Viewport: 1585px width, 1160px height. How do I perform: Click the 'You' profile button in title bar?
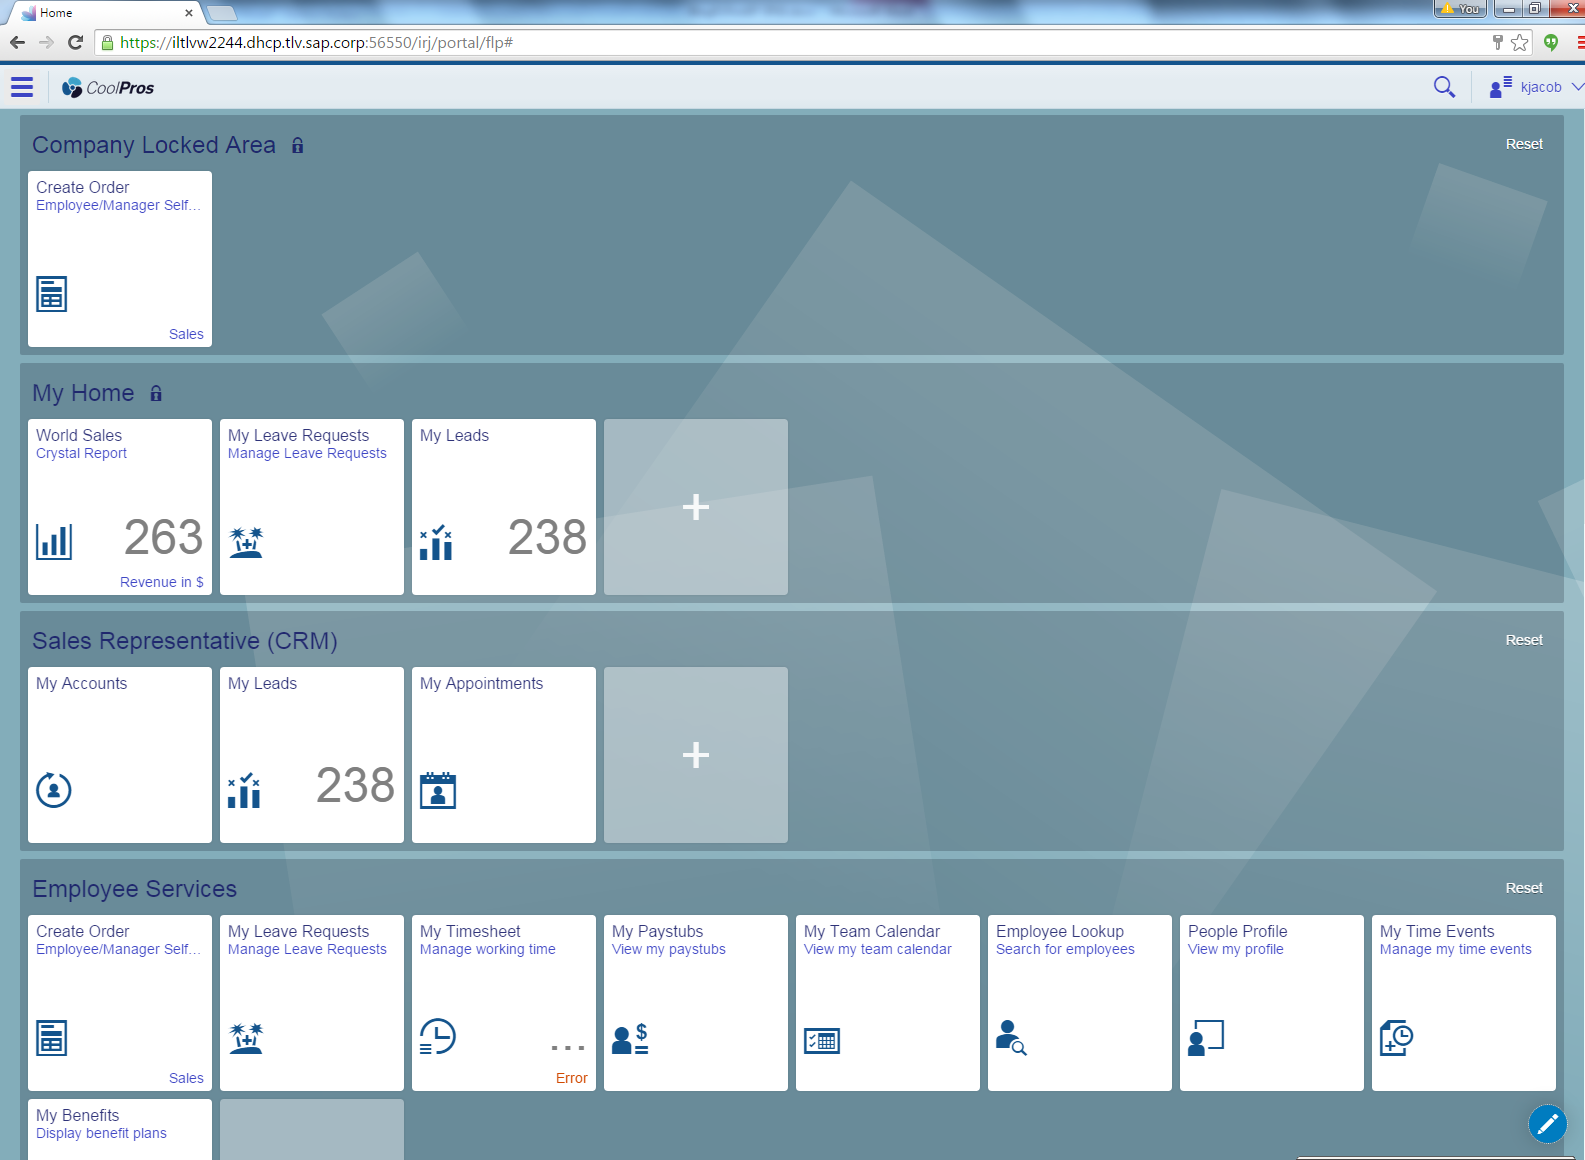point(1460,9)
